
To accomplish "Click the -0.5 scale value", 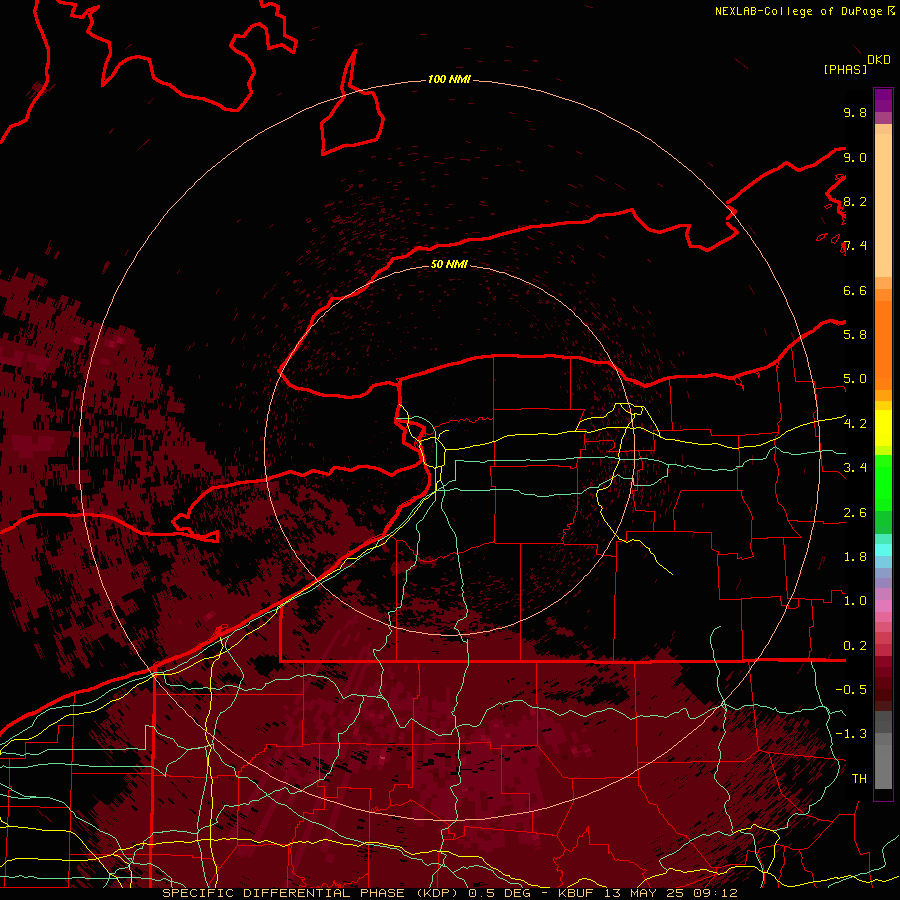I will pyautogui.click(x=851, y=689).
